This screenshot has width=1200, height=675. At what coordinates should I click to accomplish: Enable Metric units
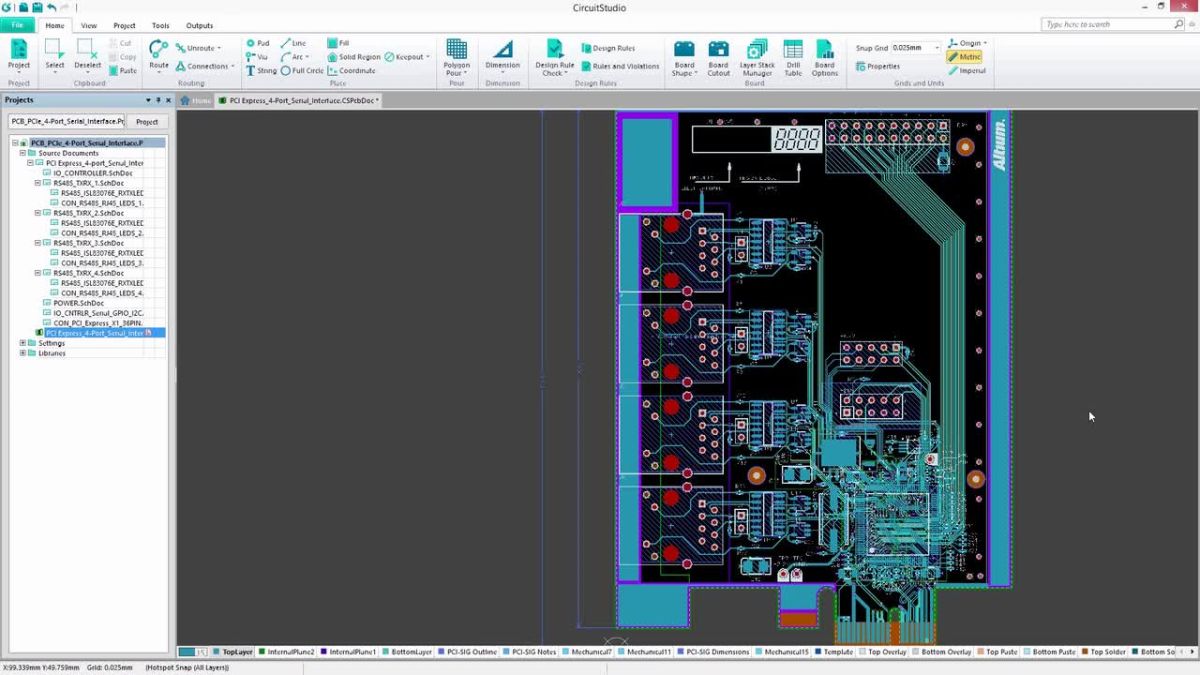tap(966, 56)
